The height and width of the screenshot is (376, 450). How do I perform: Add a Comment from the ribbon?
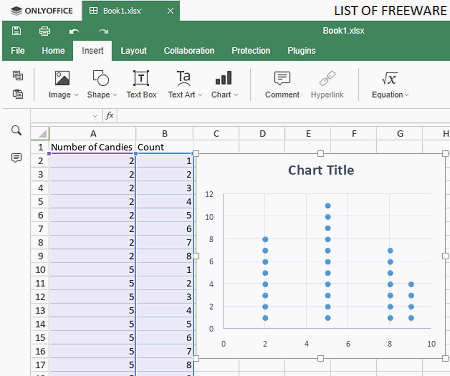coord(282,85)
